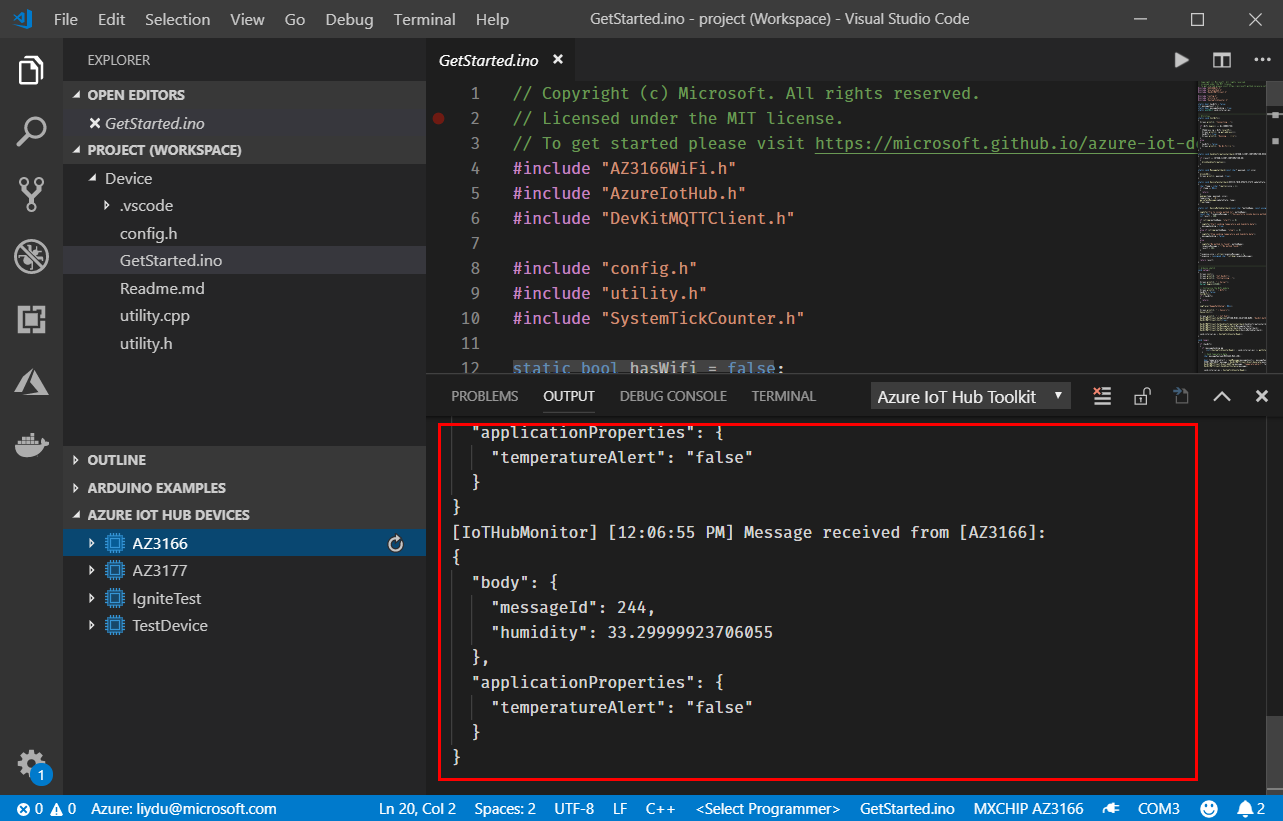Open the Azure view in activity bar
The image size is (1283, 821).
31,381
